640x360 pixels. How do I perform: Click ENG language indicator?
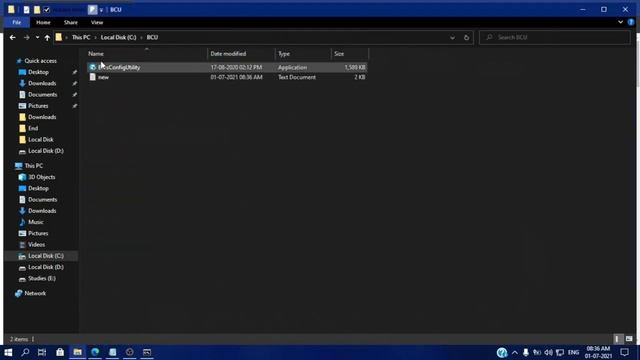pyautogui.click(x=573, y=352)
